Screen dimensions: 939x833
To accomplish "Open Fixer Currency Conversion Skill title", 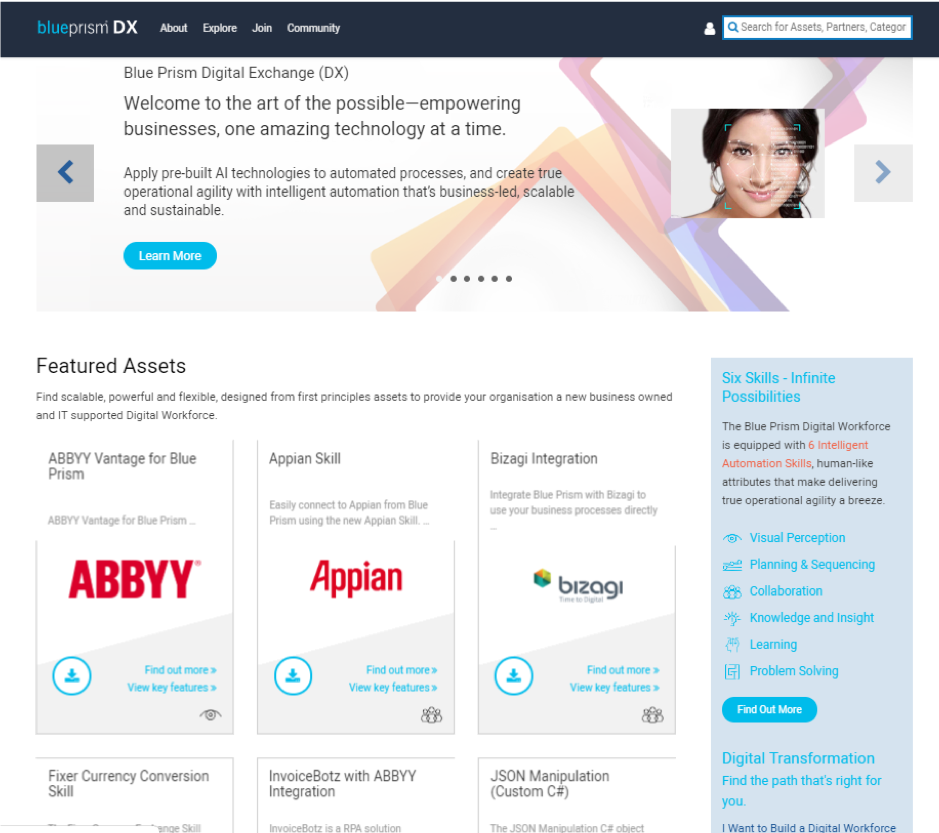I will click(x=129, y=784).
